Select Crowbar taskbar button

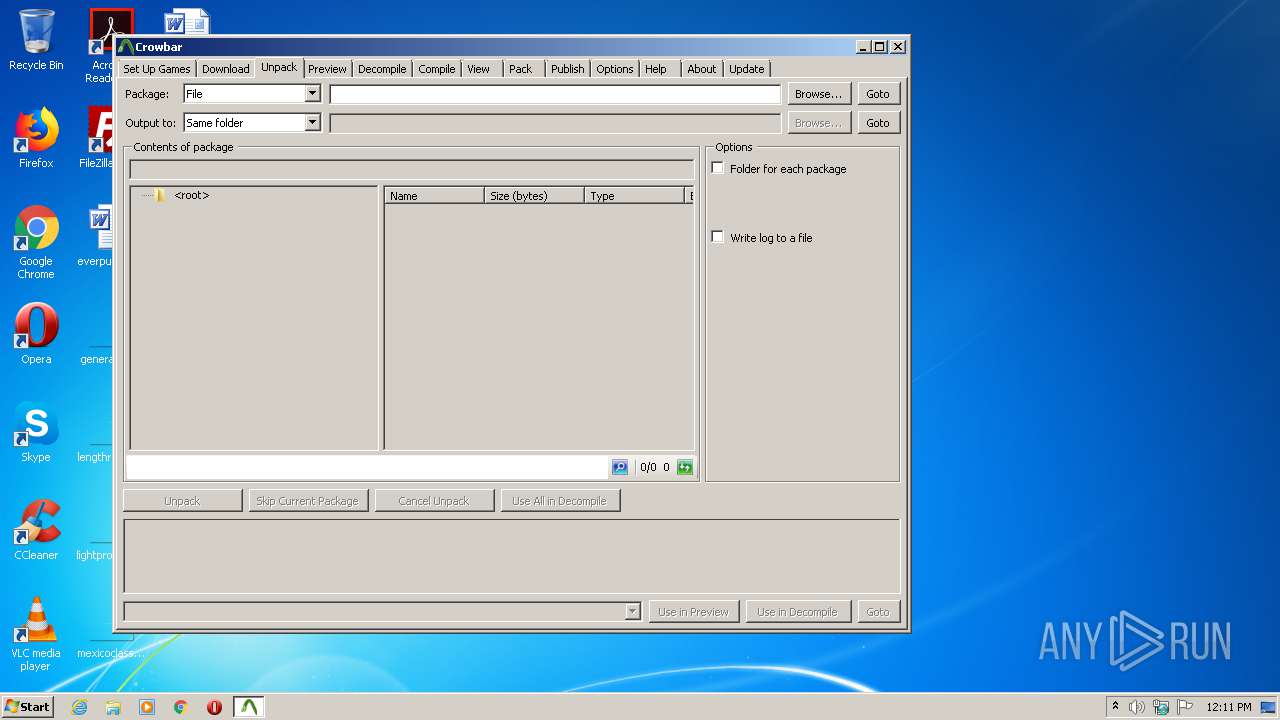coord(249,707)
